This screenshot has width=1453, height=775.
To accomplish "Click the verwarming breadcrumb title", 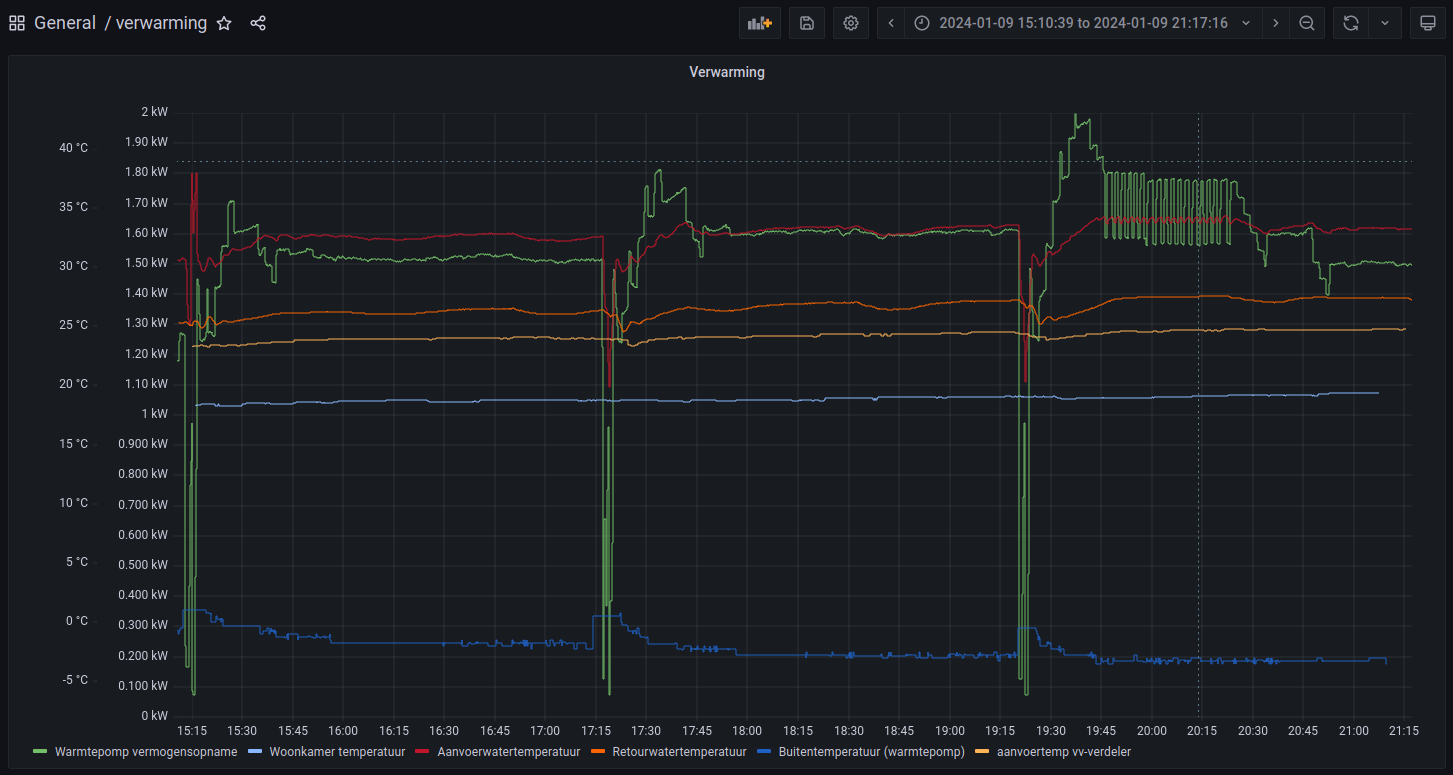I will click(161, 23).
